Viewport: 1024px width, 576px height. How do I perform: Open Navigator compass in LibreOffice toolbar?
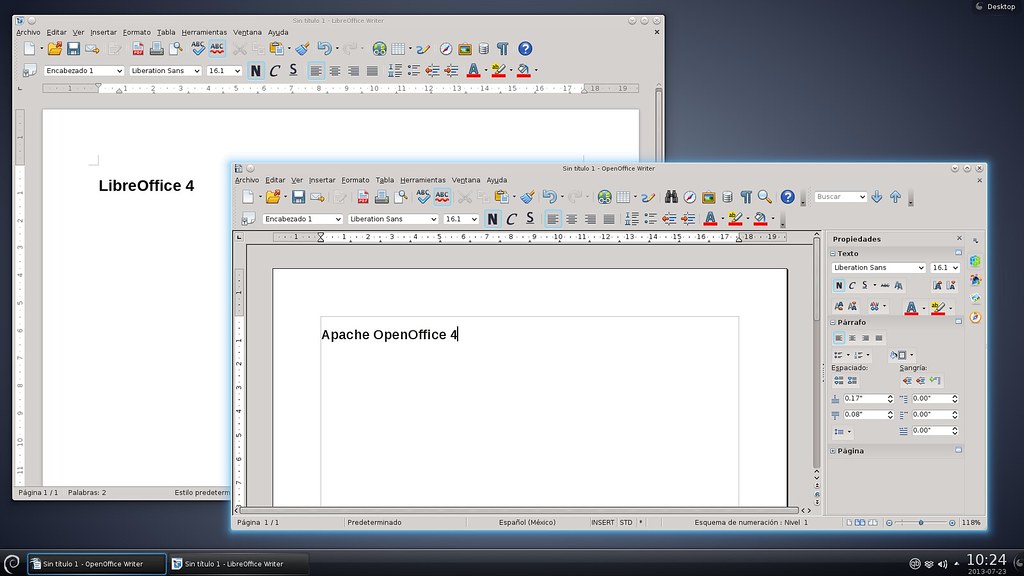446,48
